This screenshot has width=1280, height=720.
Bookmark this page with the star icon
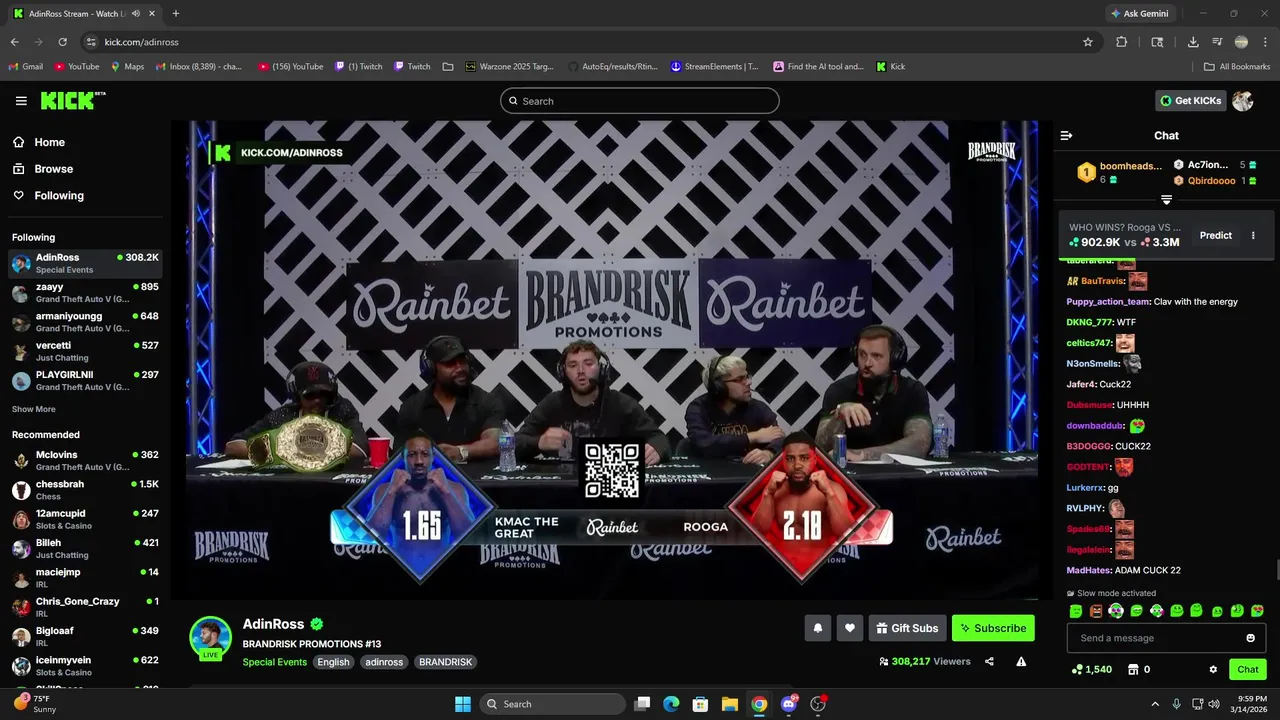click(1088, 42)
